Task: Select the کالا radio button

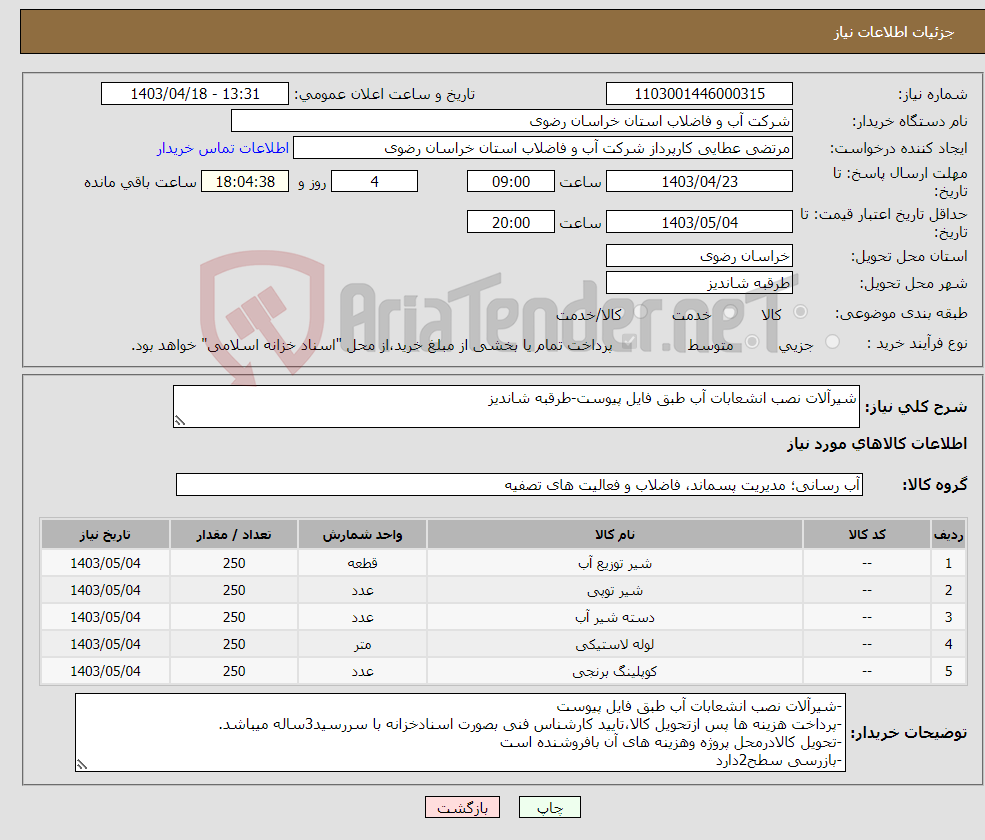Action: tap(800, 312)
